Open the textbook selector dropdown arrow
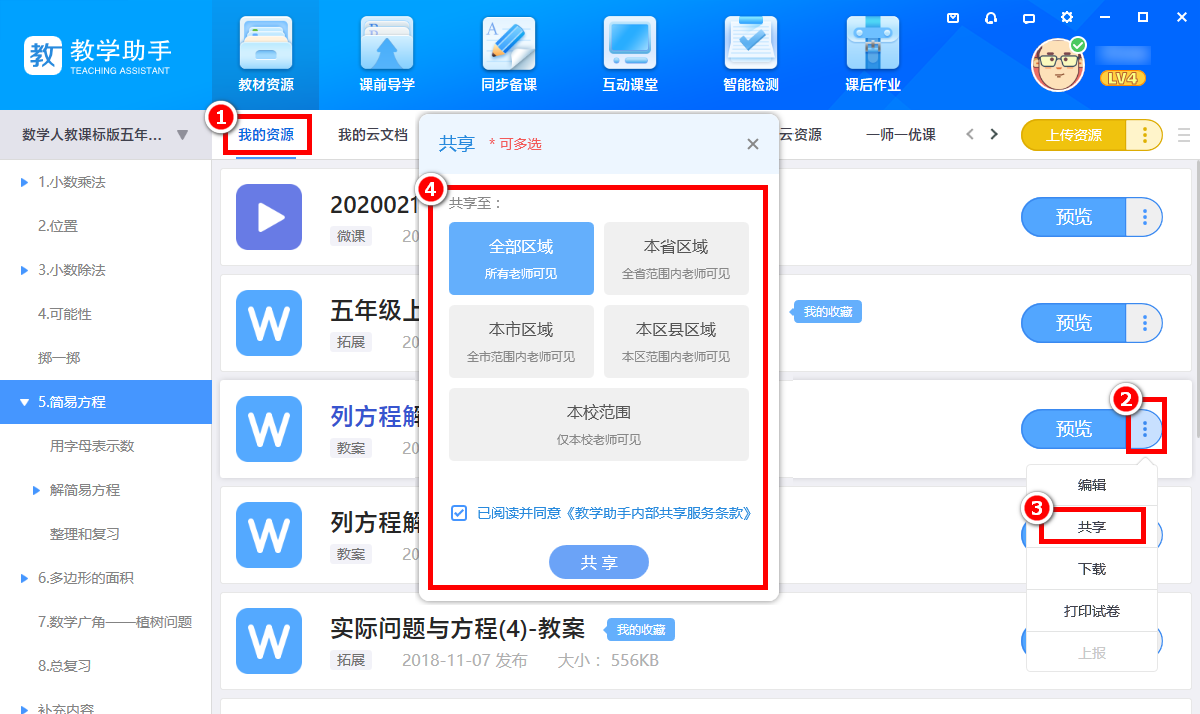 (x=182, y=135)
